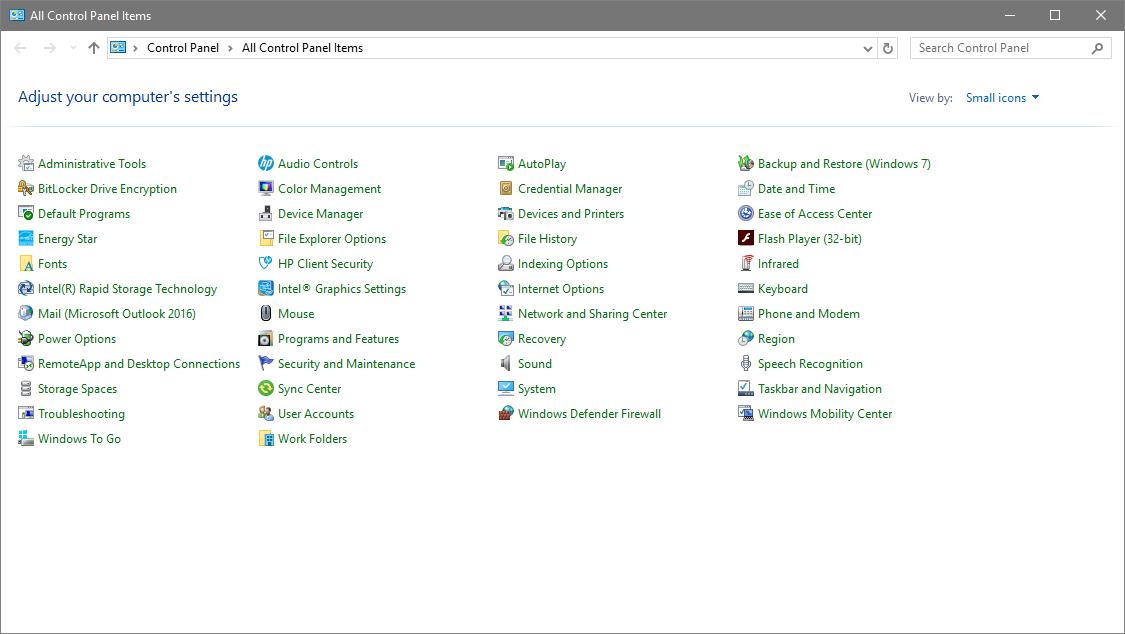Image resolution: width=1125 pixels, height=634 pixels.
Task: Click the Device Manager icon
Action: [x=266, y=214]
